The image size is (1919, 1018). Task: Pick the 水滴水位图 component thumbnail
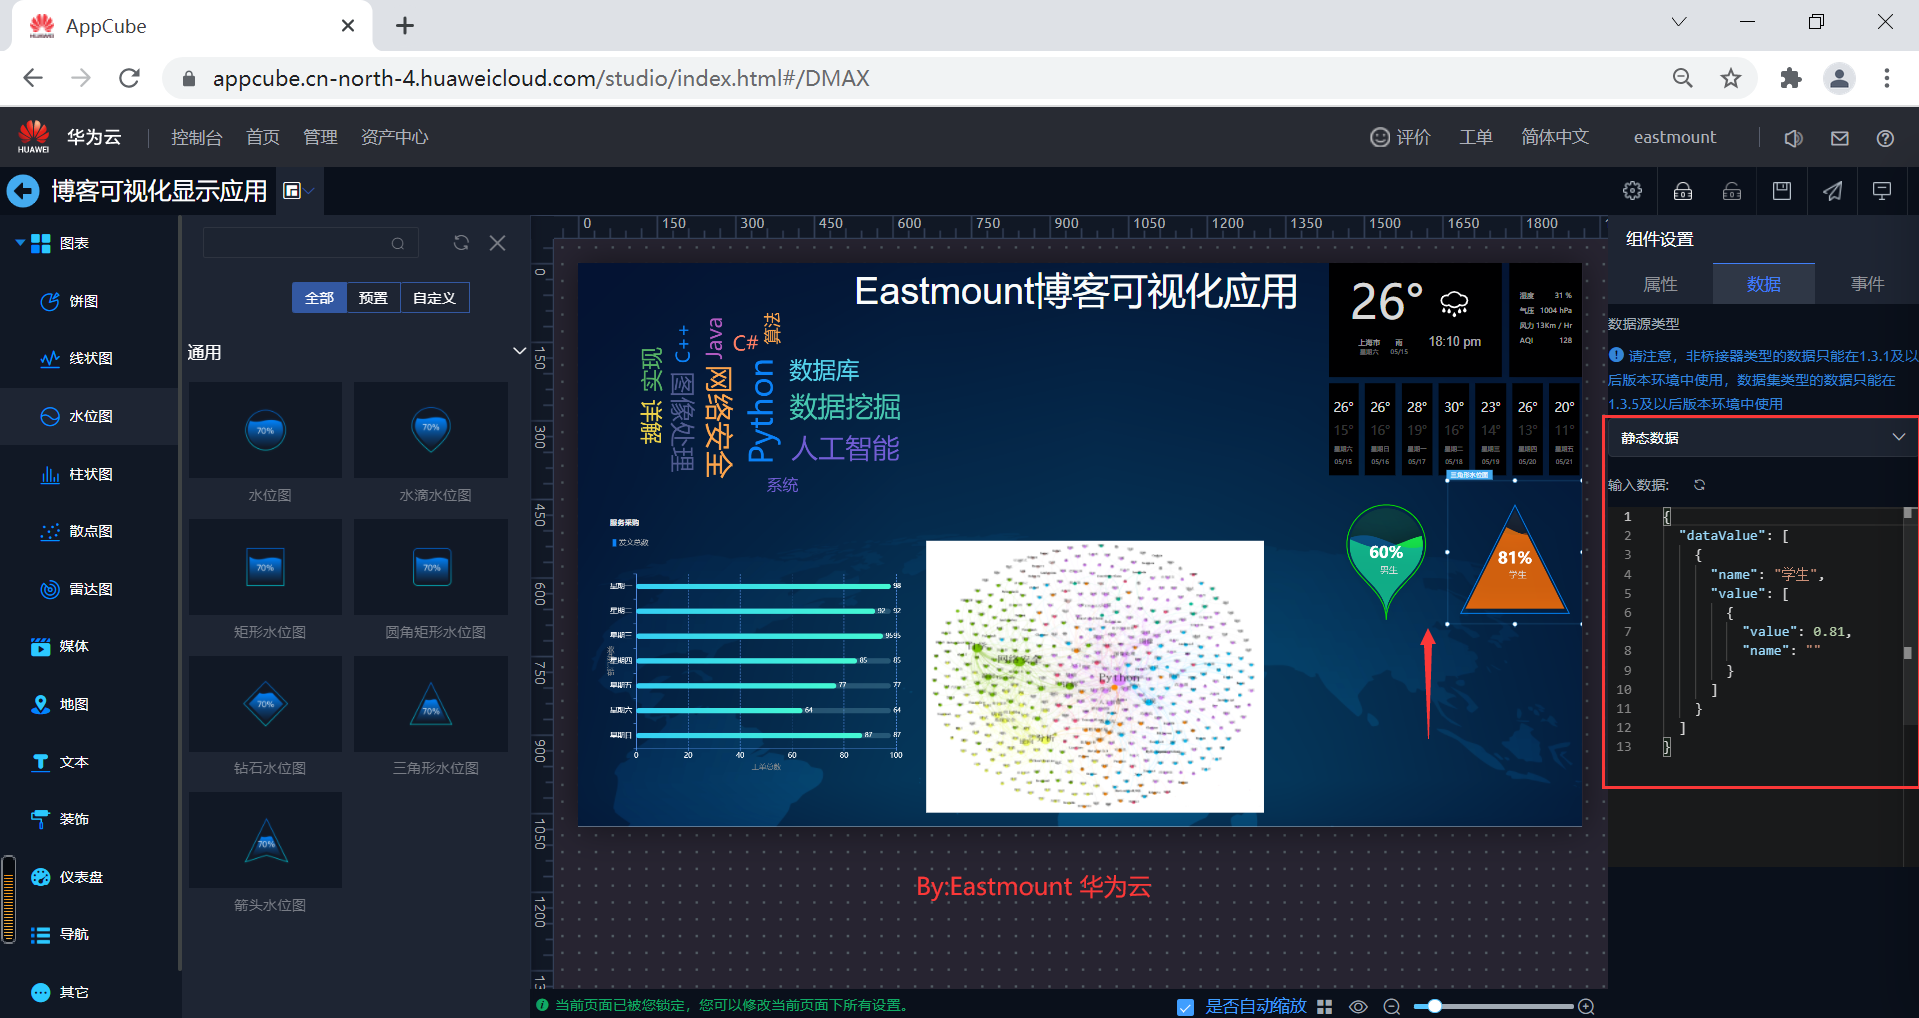pyautogui.click(x=431, y=430)
